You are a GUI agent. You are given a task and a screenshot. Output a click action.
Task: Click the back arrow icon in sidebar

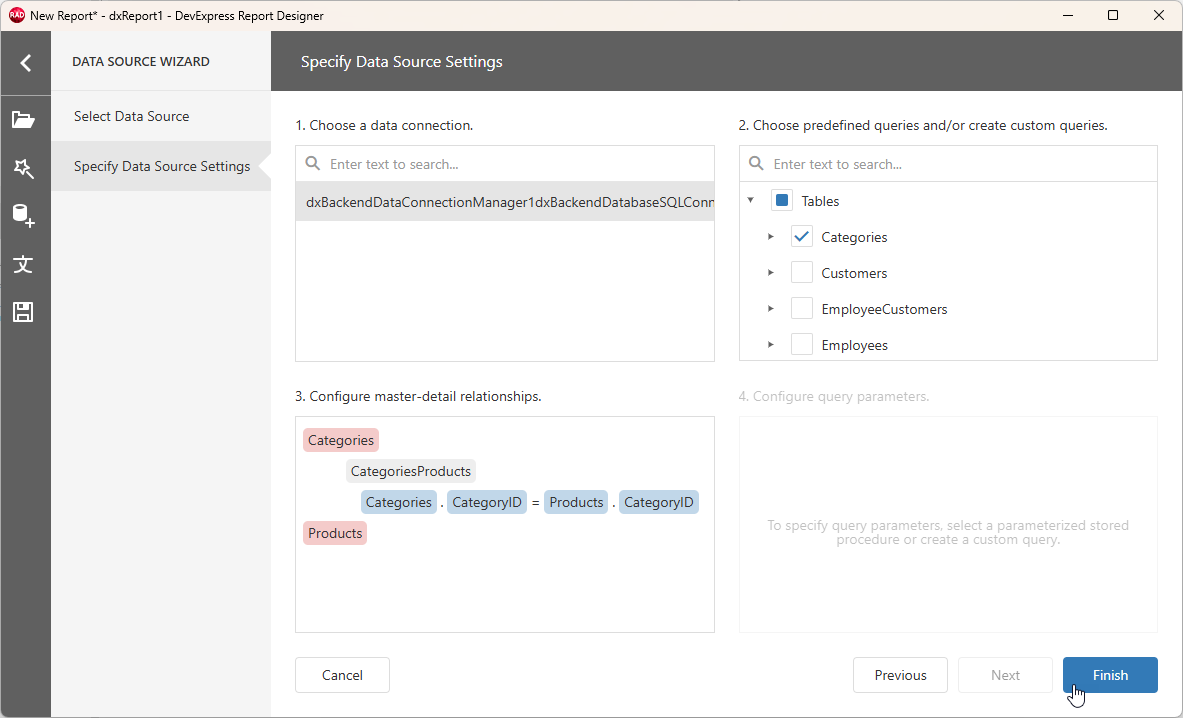point(26,63)
